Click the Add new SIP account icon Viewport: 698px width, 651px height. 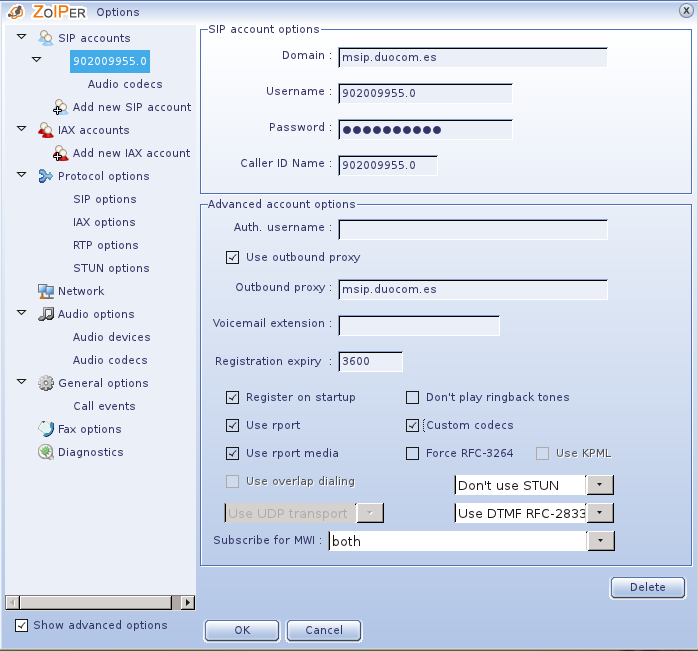(61, 107)
